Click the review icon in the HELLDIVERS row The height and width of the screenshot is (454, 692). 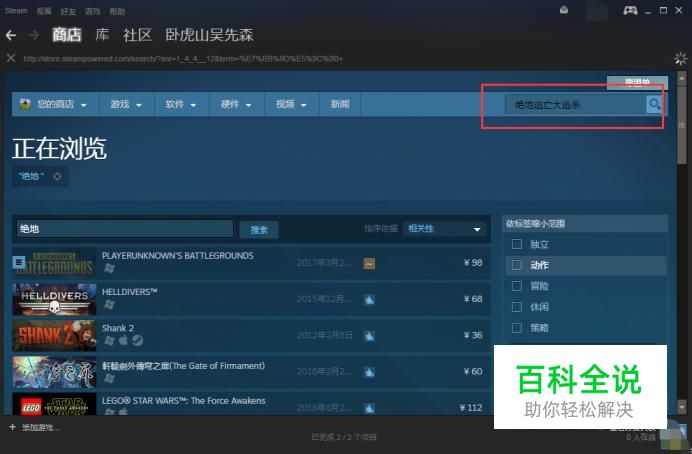[x=369, y=300]
